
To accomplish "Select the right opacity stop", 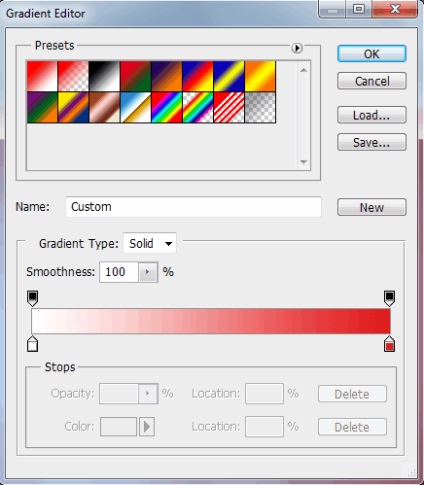I will pos(389,298).
